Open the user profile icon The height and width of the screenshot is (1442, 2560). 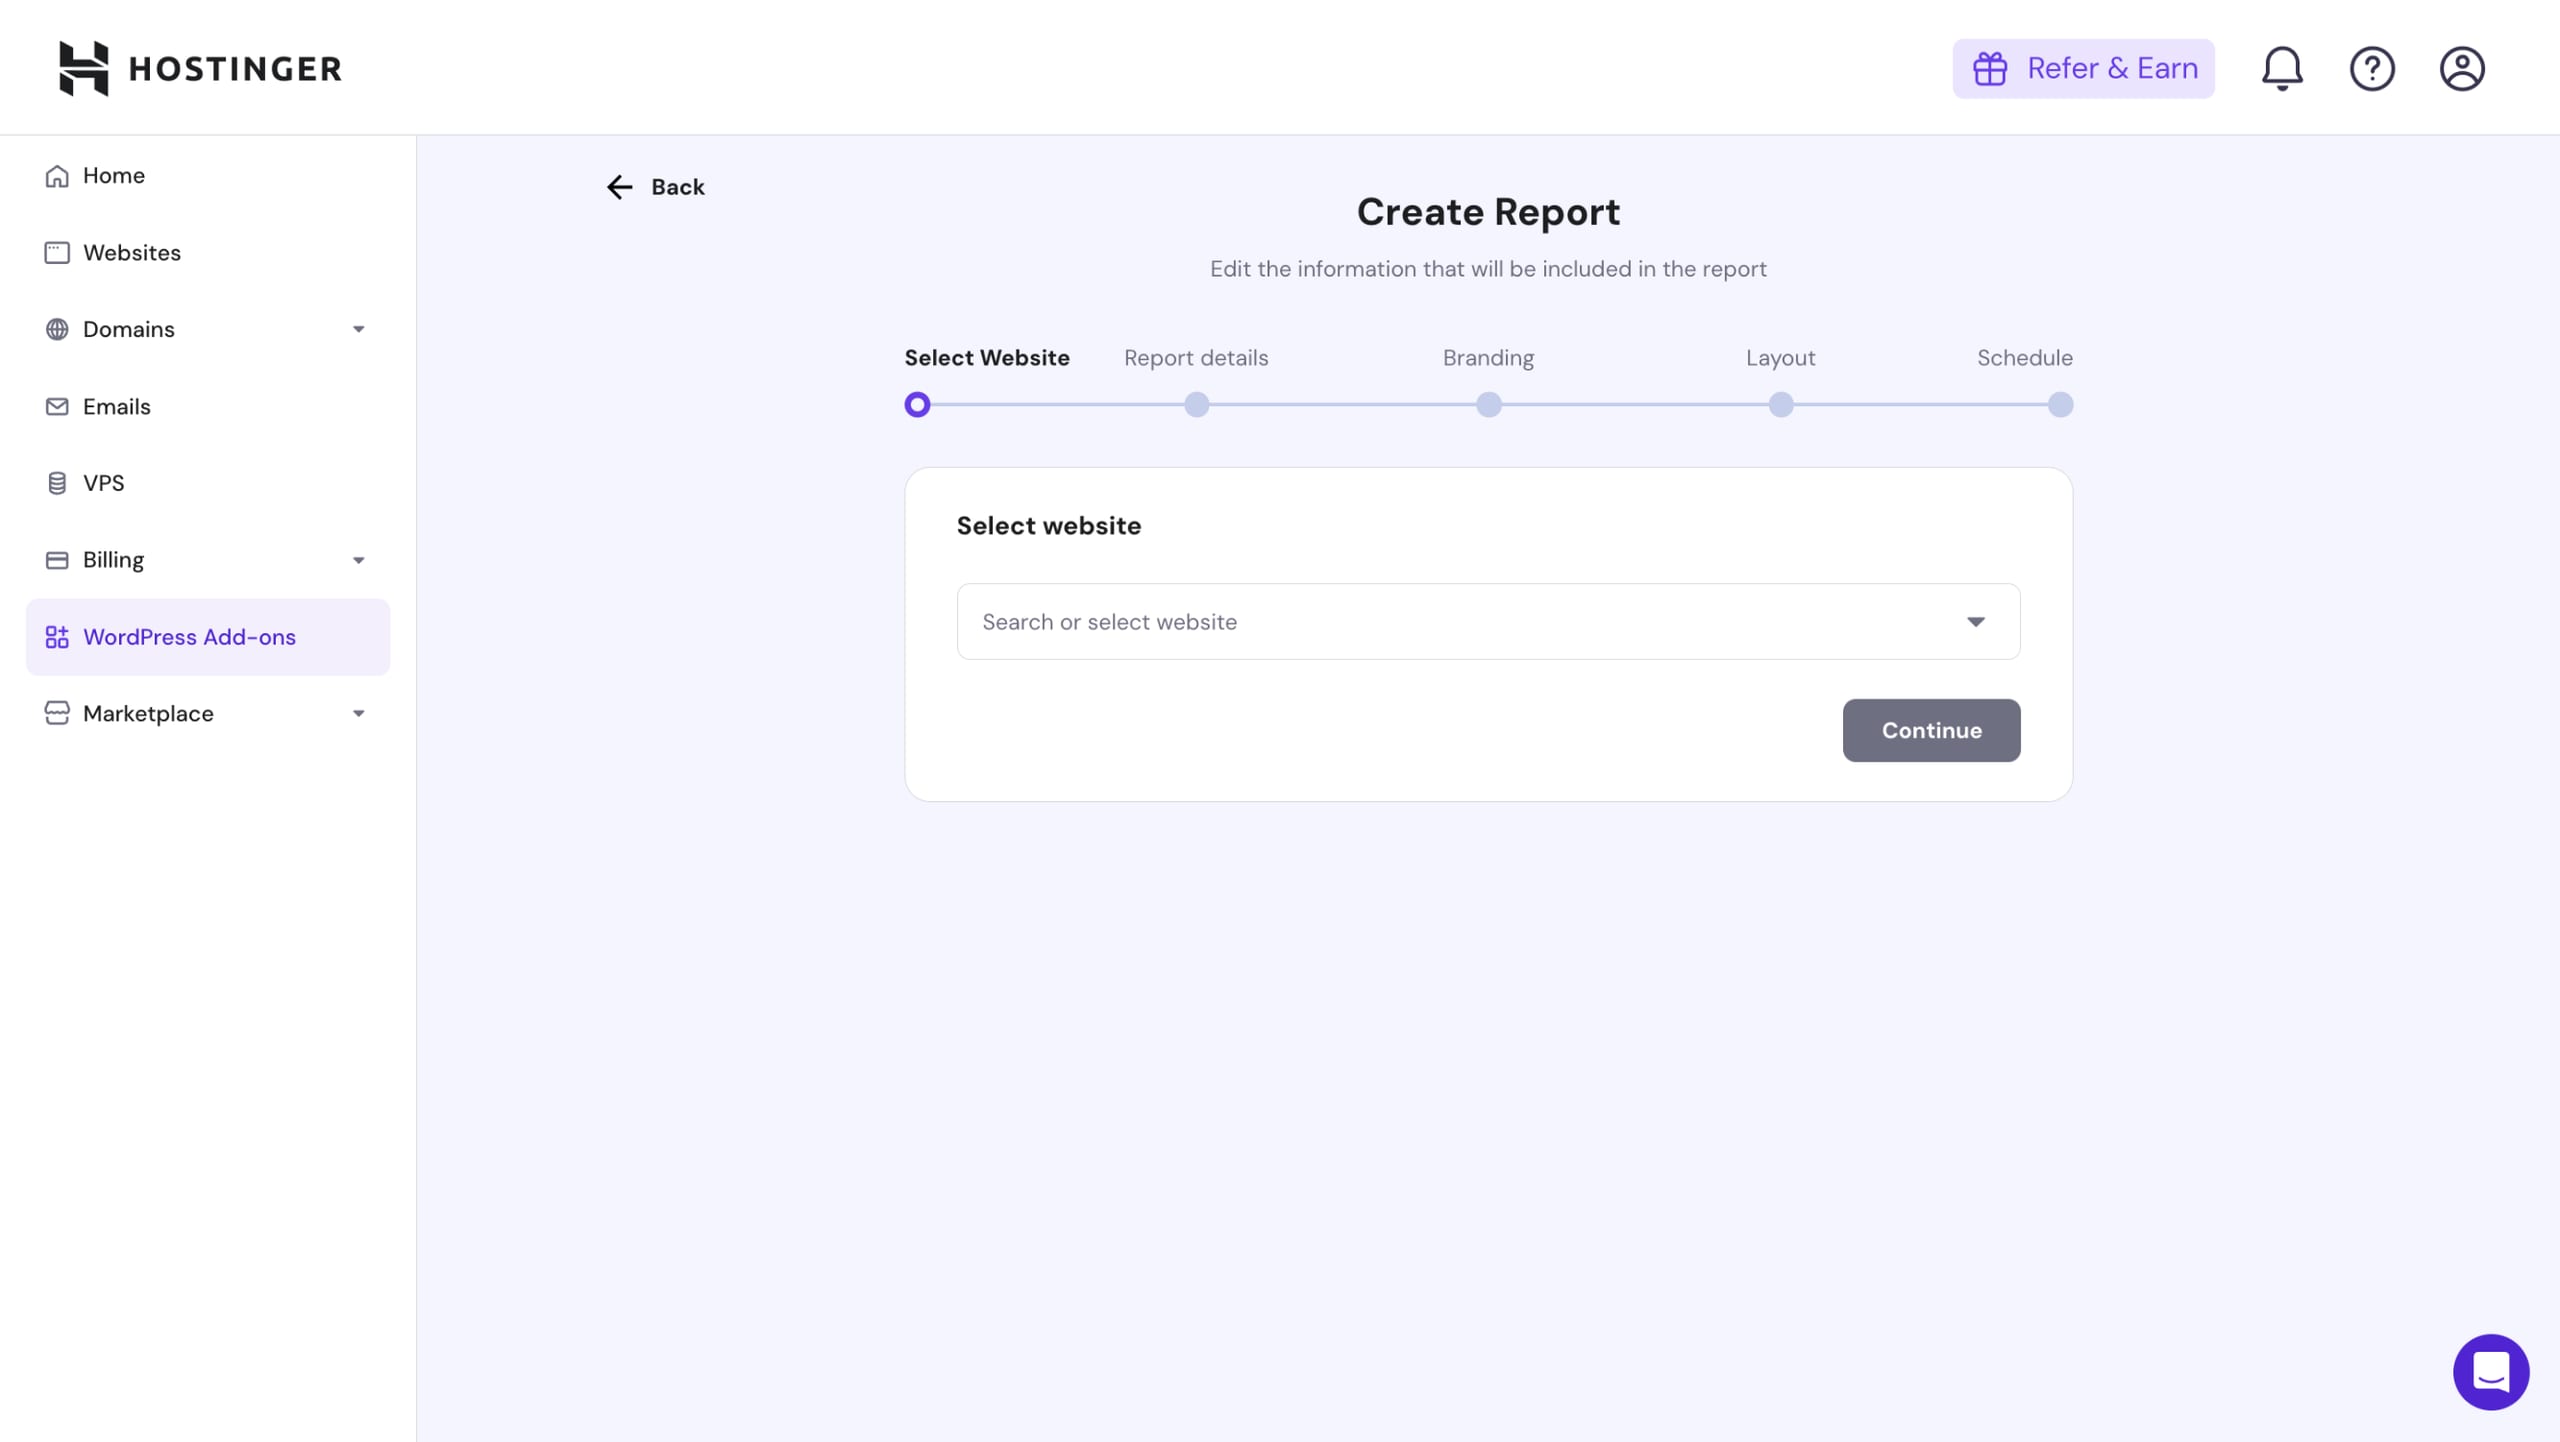click(2462, 68)
